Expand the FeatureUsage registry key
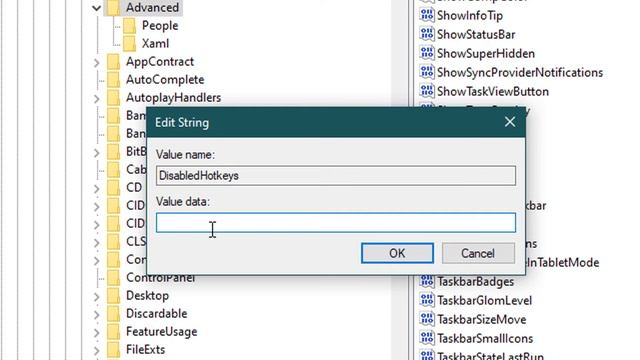This screenshot has height=360, width=640. tap(96, 332)
